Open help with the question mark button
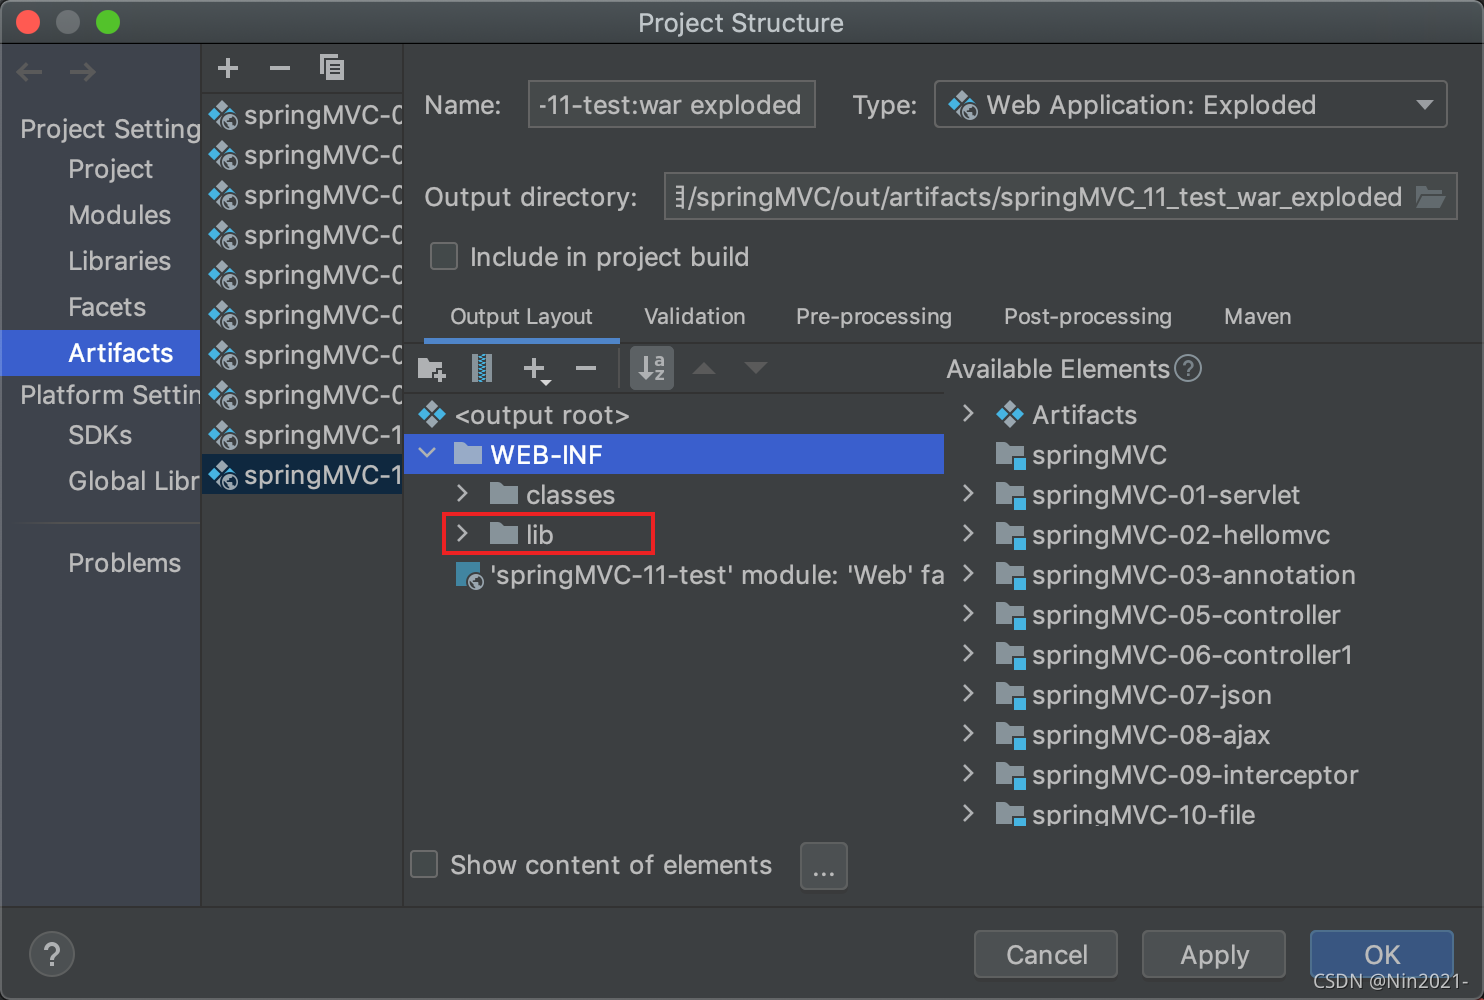The image size is (1484, 1000). coord(52,954)
